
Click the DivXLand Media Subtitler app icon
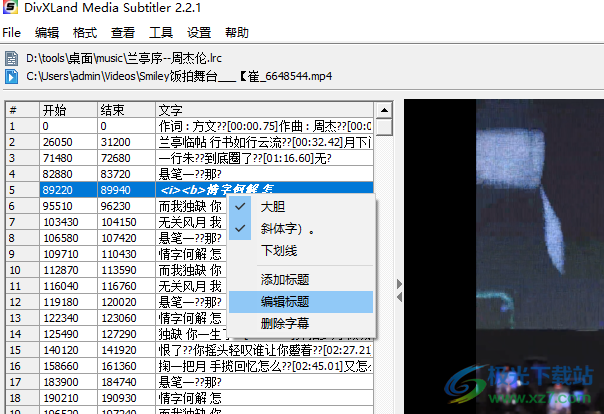[x=10, y=7]
